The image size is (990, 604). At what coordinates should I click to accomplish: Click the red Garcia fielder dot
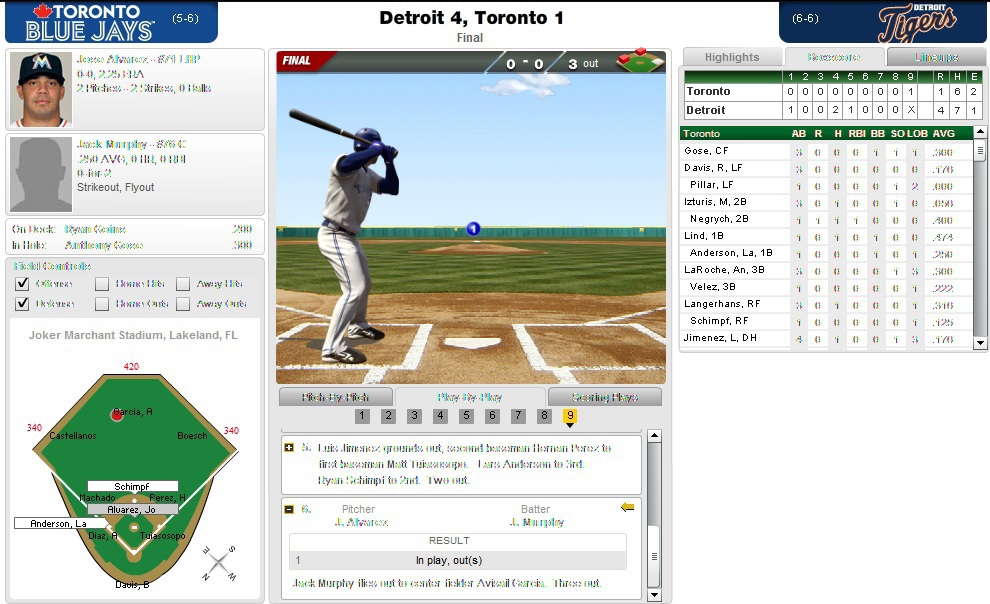point(117,415)
